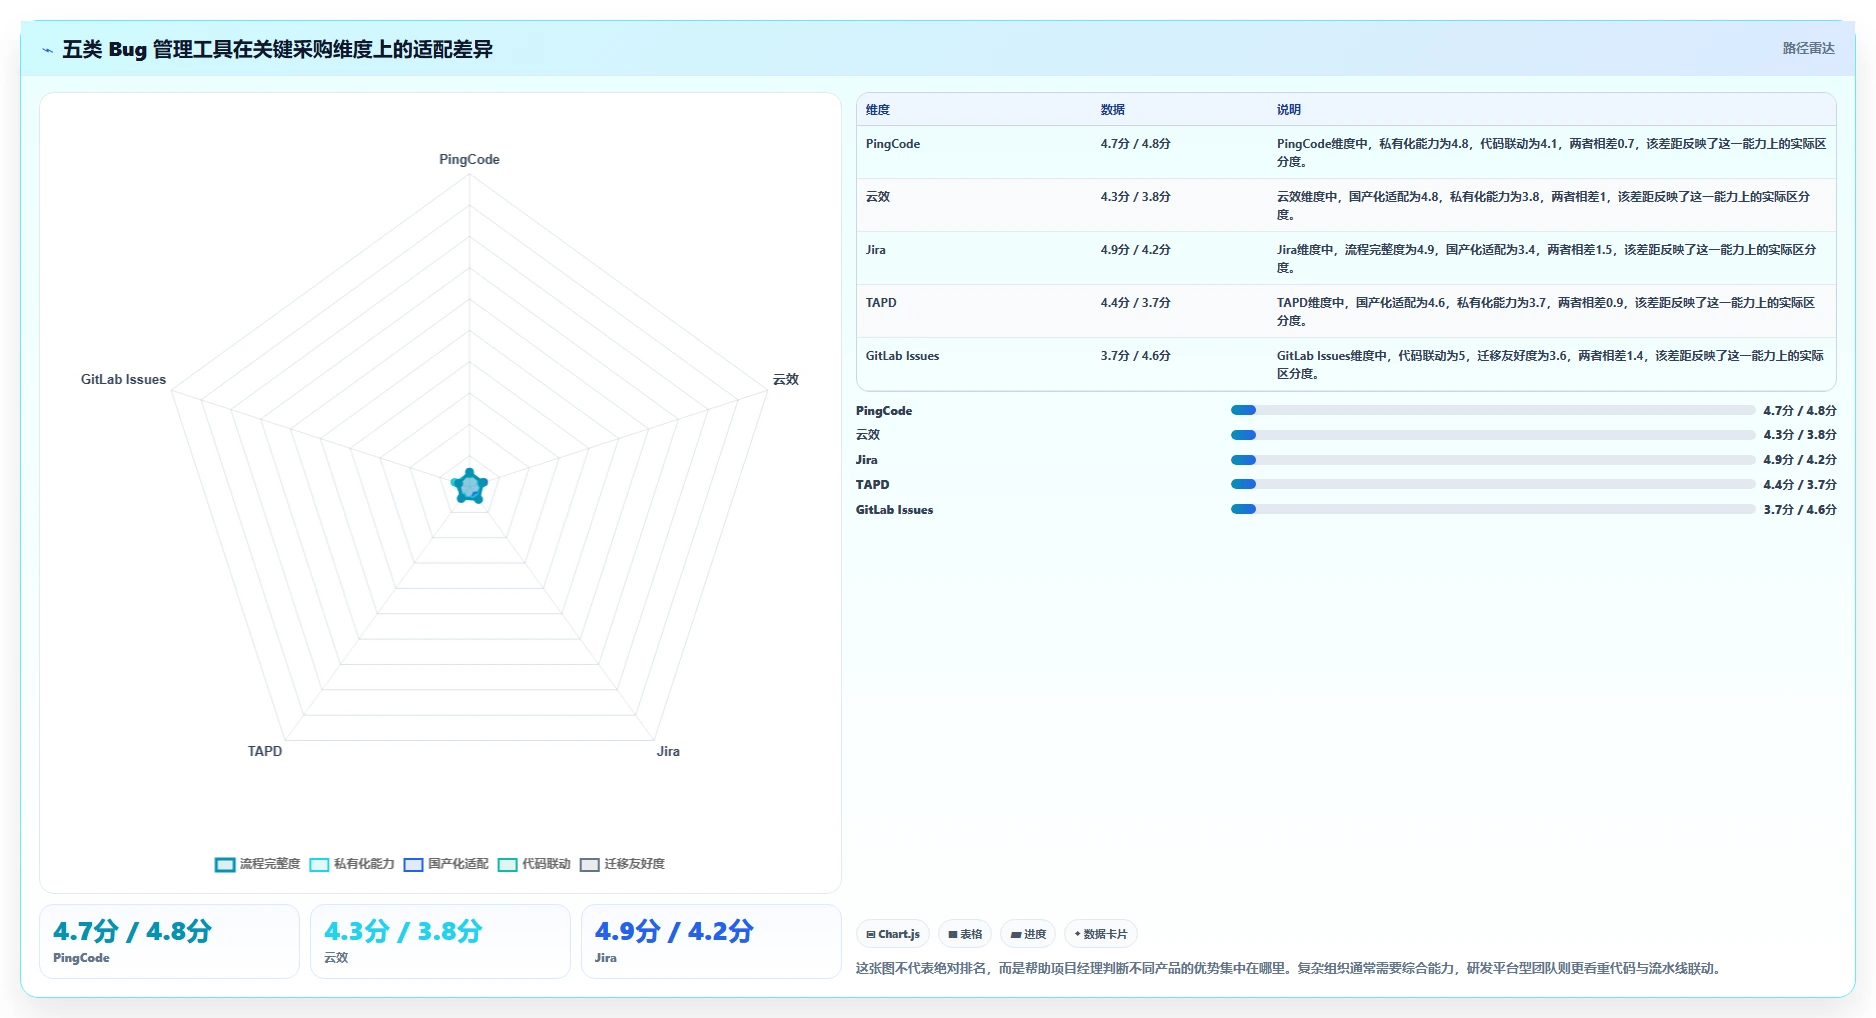Click the 路径雷达 label in header
The height and width of the screenshot is (1018, 1876).
[x=1808, y=48]
